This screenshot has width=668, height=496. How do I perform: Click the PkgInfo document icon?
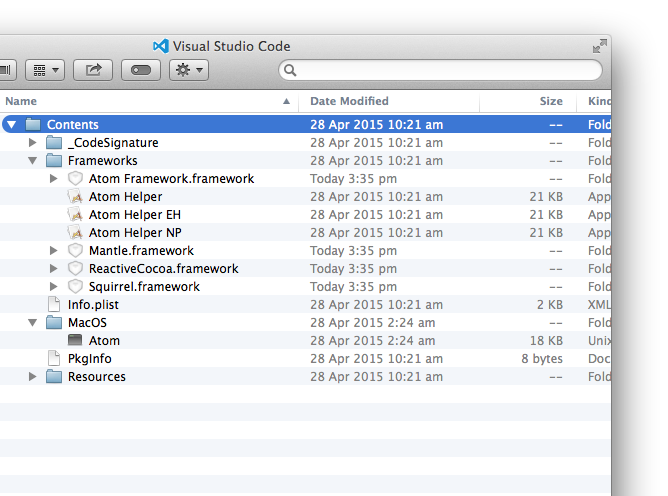[x=54, y=358]
